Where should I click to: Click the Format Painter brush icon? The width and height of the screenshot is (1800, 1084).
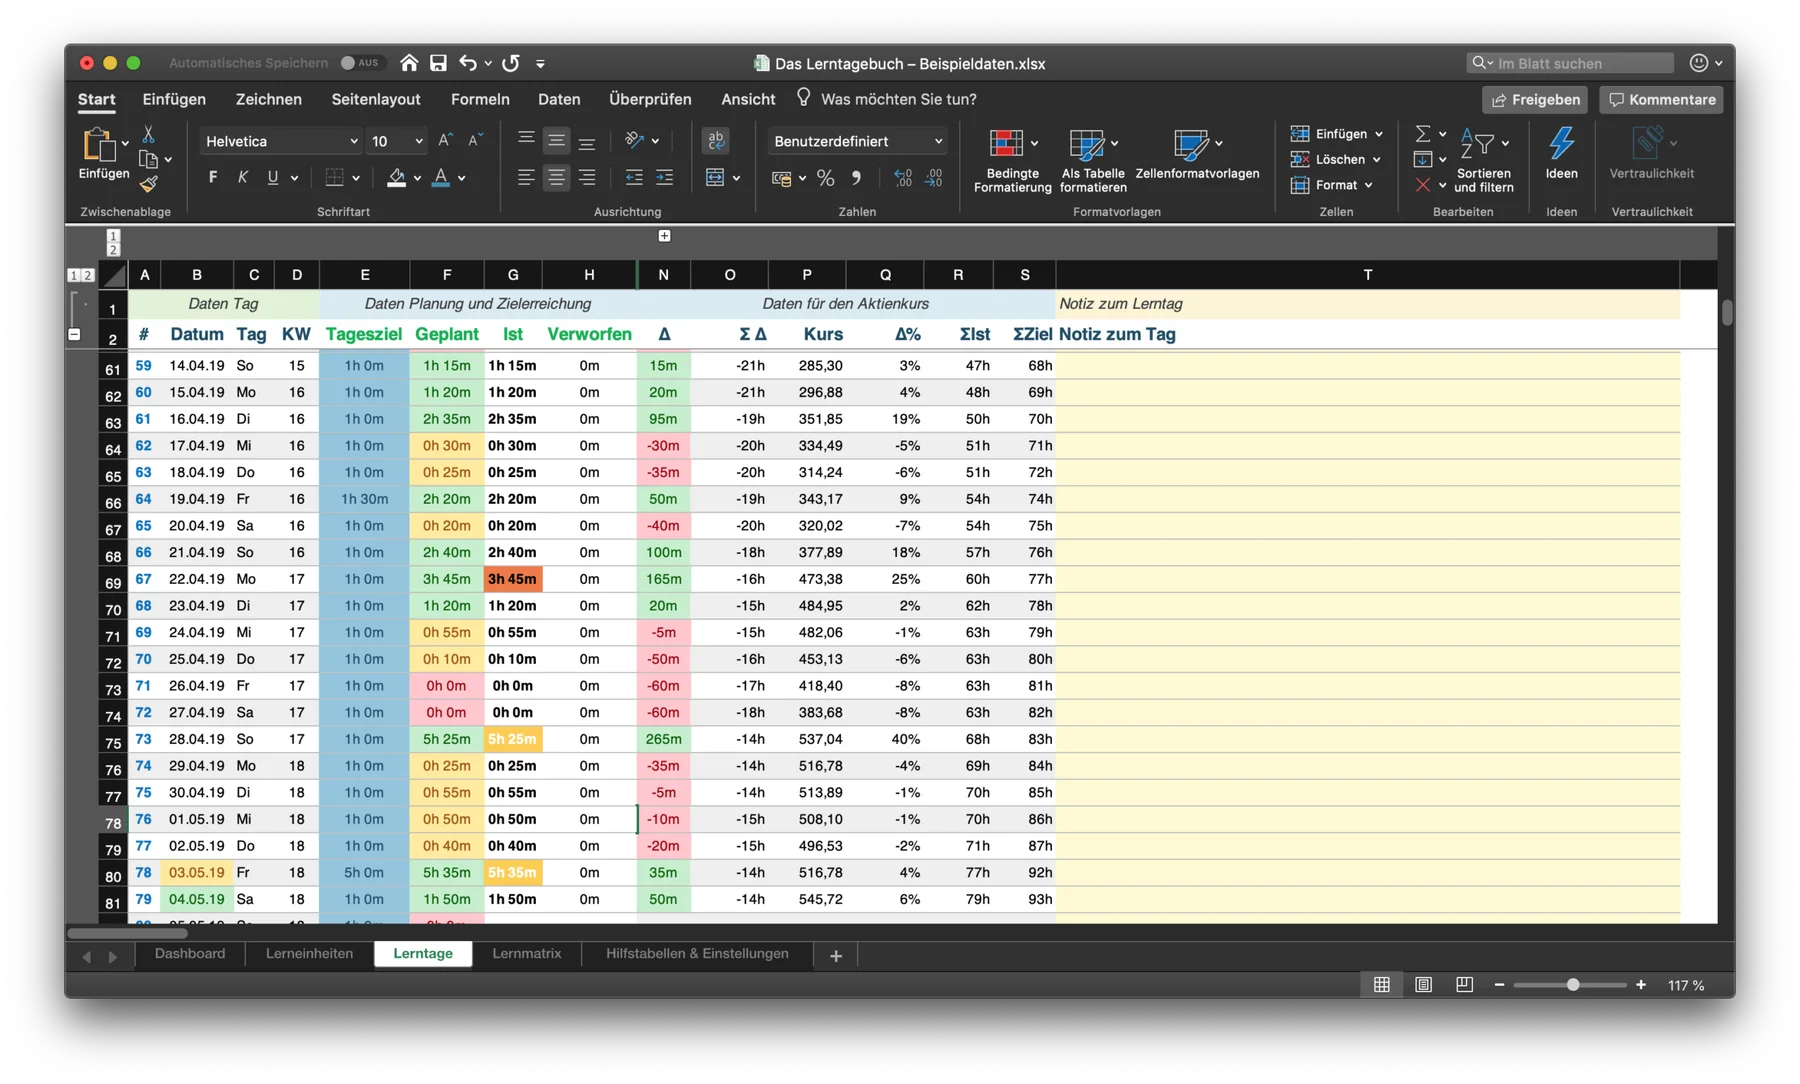(x=148, y=184)
